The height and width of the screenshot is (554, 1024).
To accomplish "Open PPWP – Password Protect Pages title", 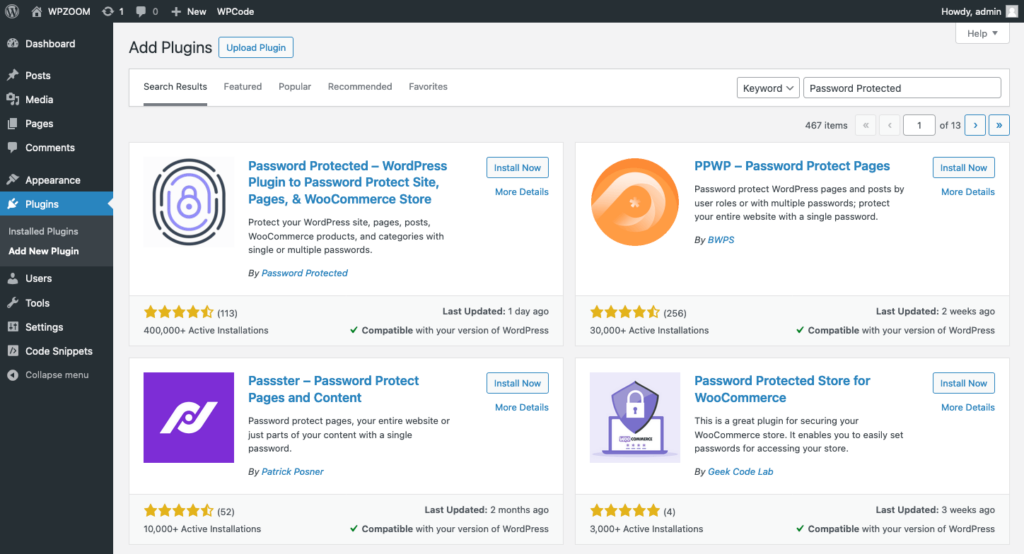I will coord(792,166).
